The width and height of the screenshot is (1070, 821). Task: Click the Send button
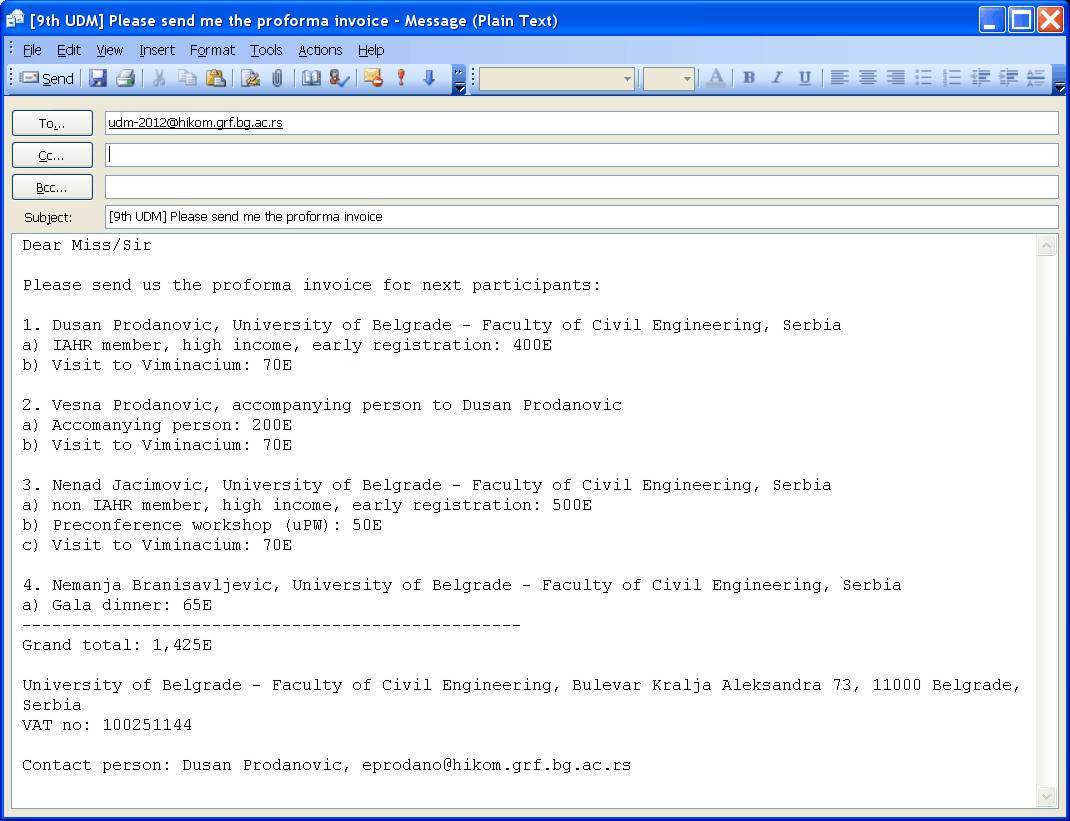tap(47, 78)
